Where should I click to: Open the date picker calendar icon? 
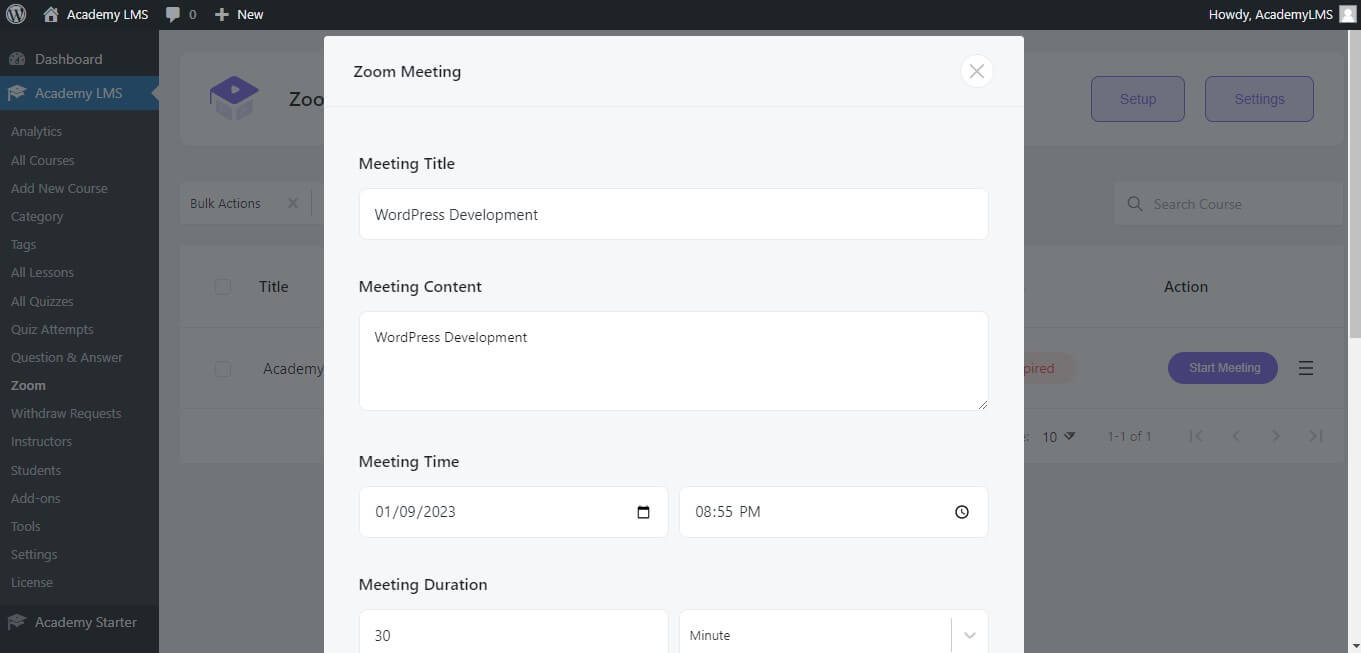[643, 511]
